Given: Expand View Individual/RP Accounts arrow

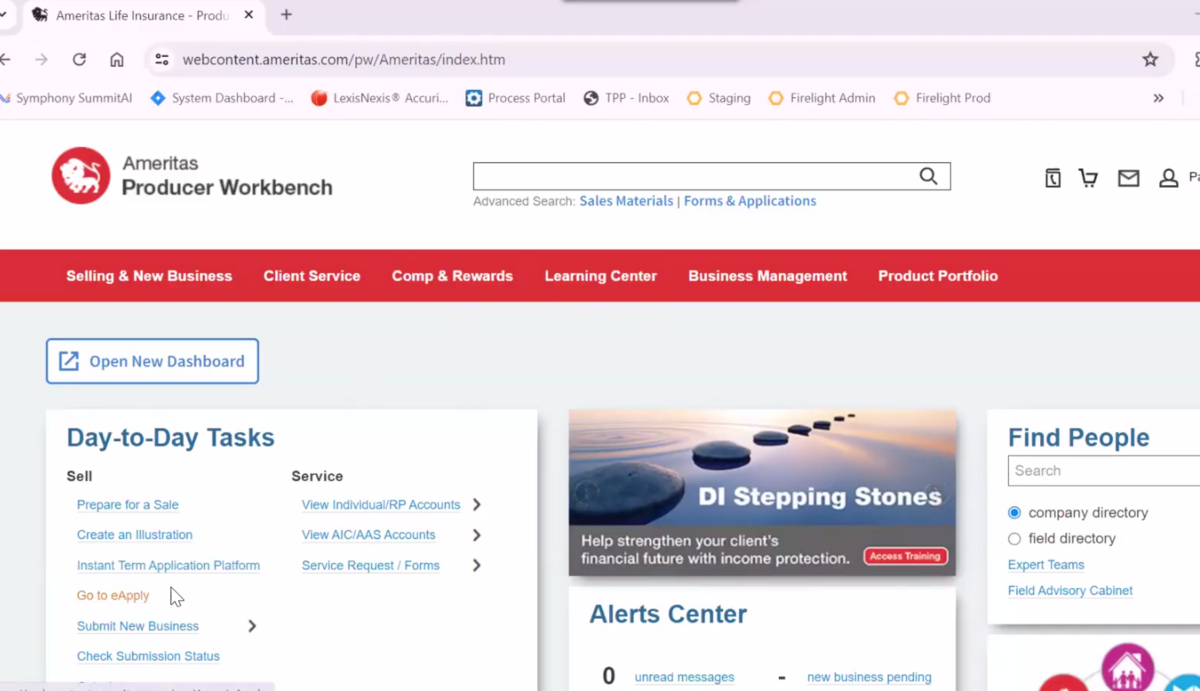Looking at the screenshot, I should (477, 505).
